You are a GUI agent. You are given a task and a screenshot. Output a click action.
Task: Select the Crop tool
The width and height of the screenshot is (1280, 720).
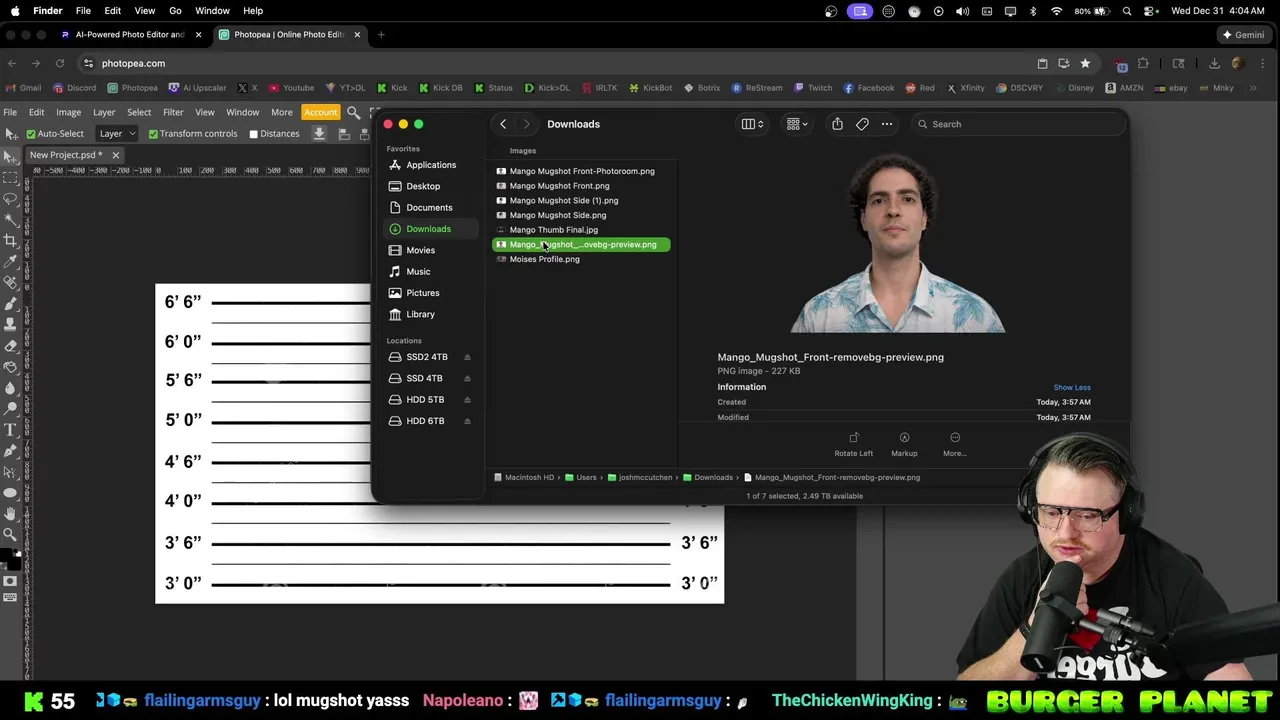(11, 241)
